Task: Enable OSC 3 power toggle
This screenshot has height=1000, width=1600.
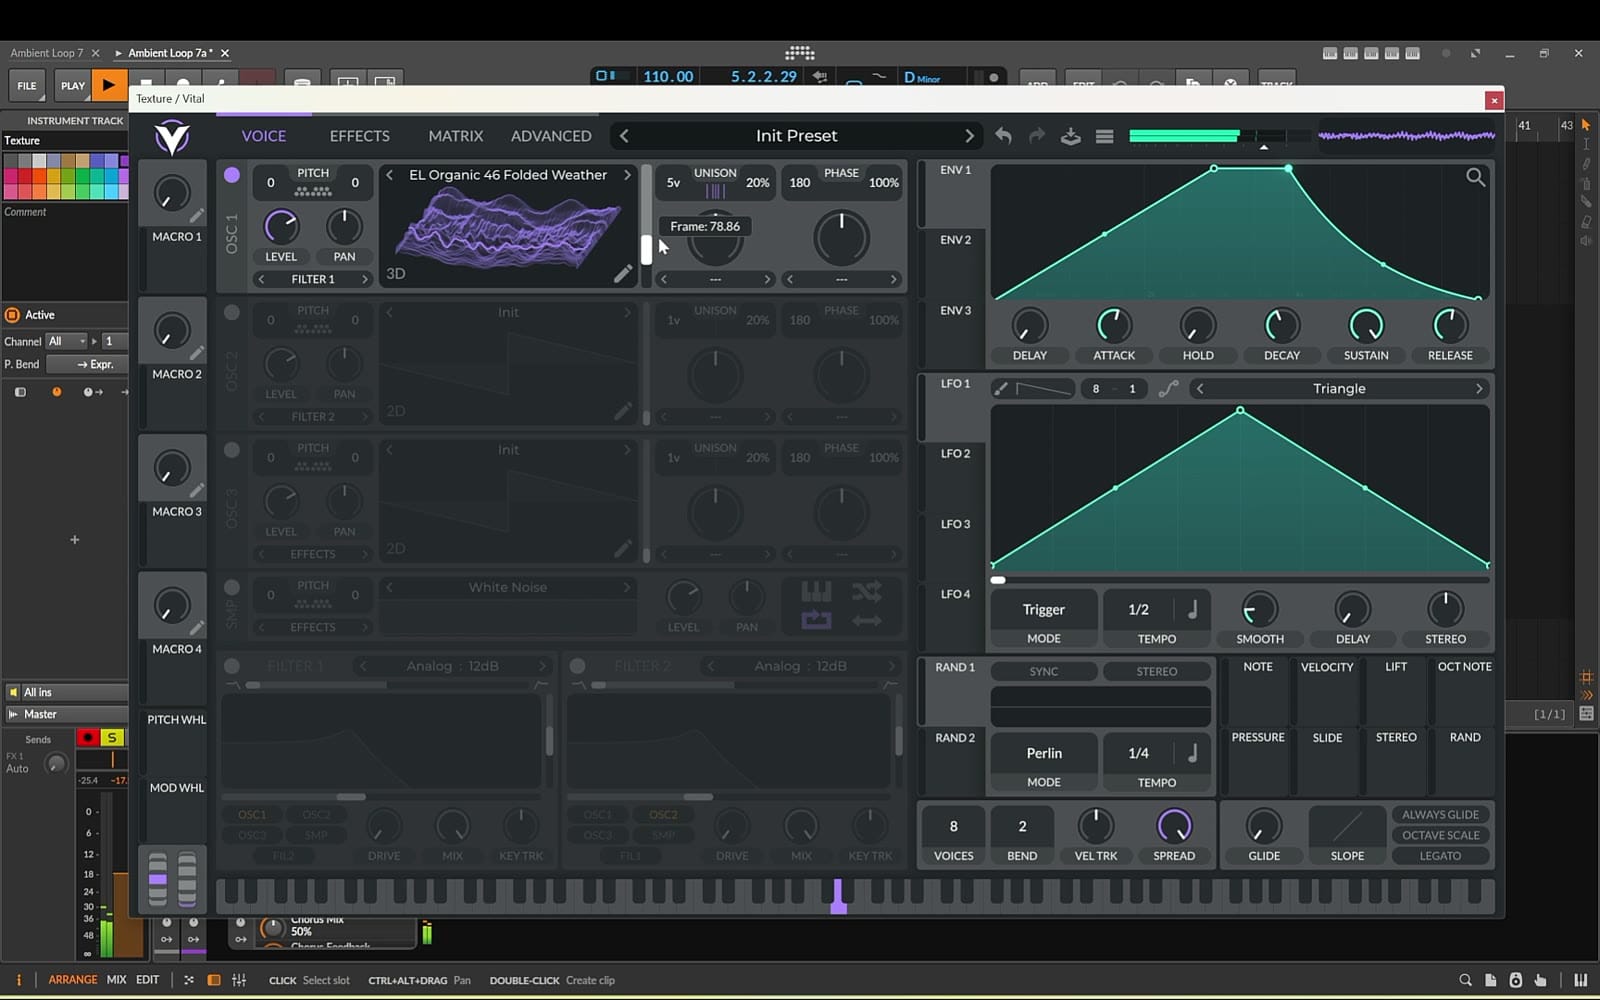Action: tap(232, 450)
